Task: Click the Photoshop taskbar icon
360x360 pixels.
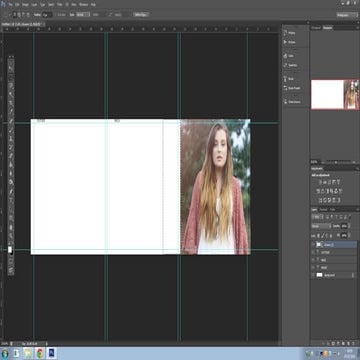Action: click(x=51, y=353)
